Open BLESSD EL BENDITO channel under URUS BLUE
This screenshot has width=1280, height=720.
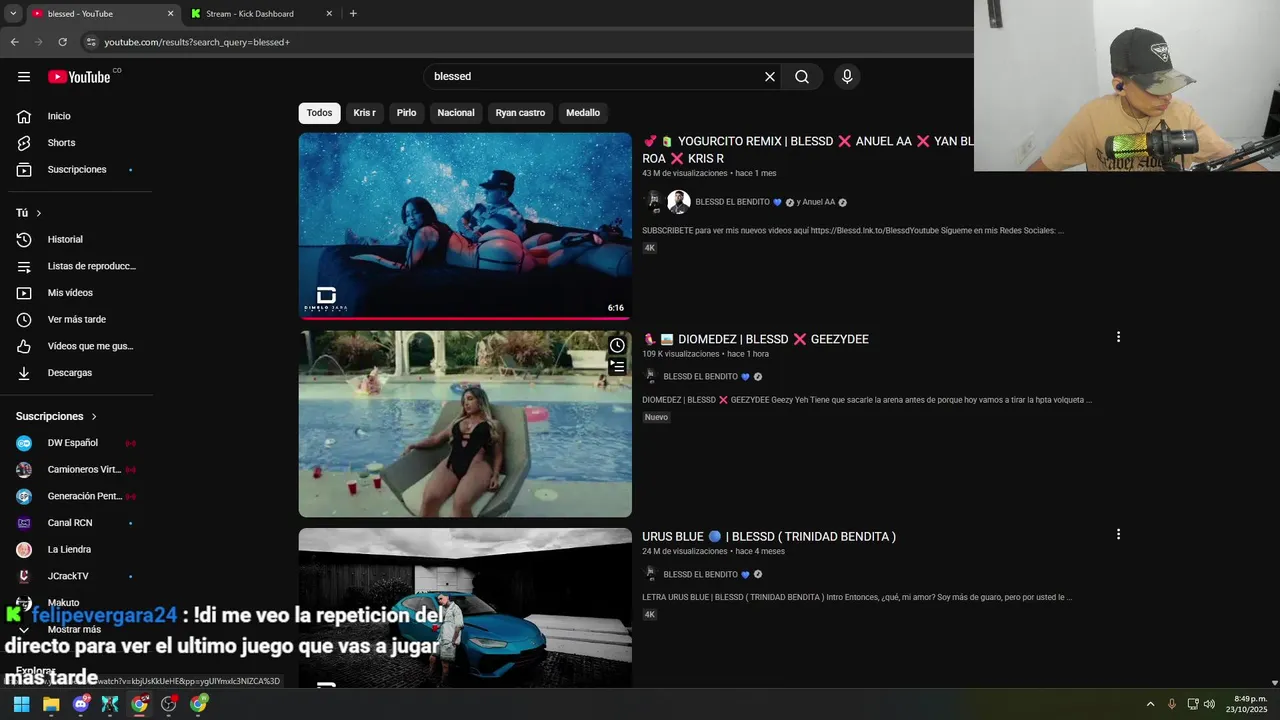[700, 575]
